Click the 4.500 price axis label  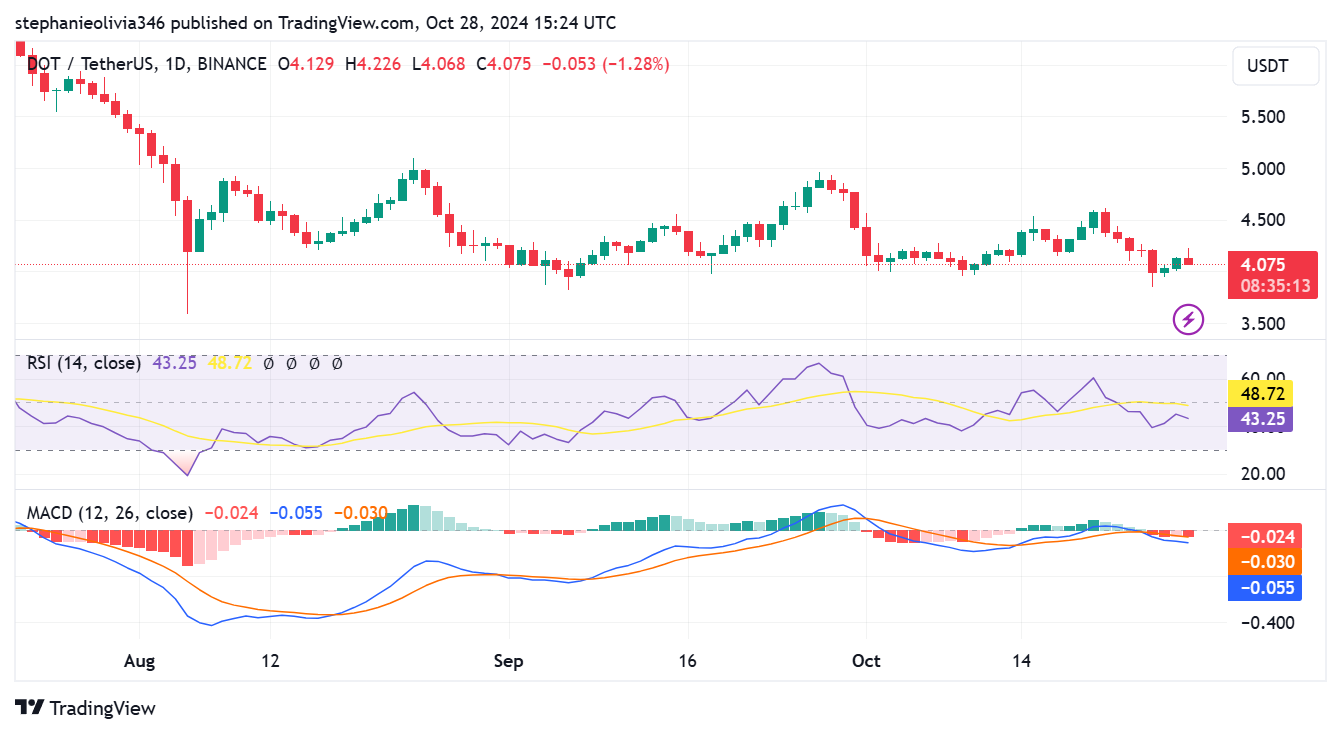(x=1262, y=220)
